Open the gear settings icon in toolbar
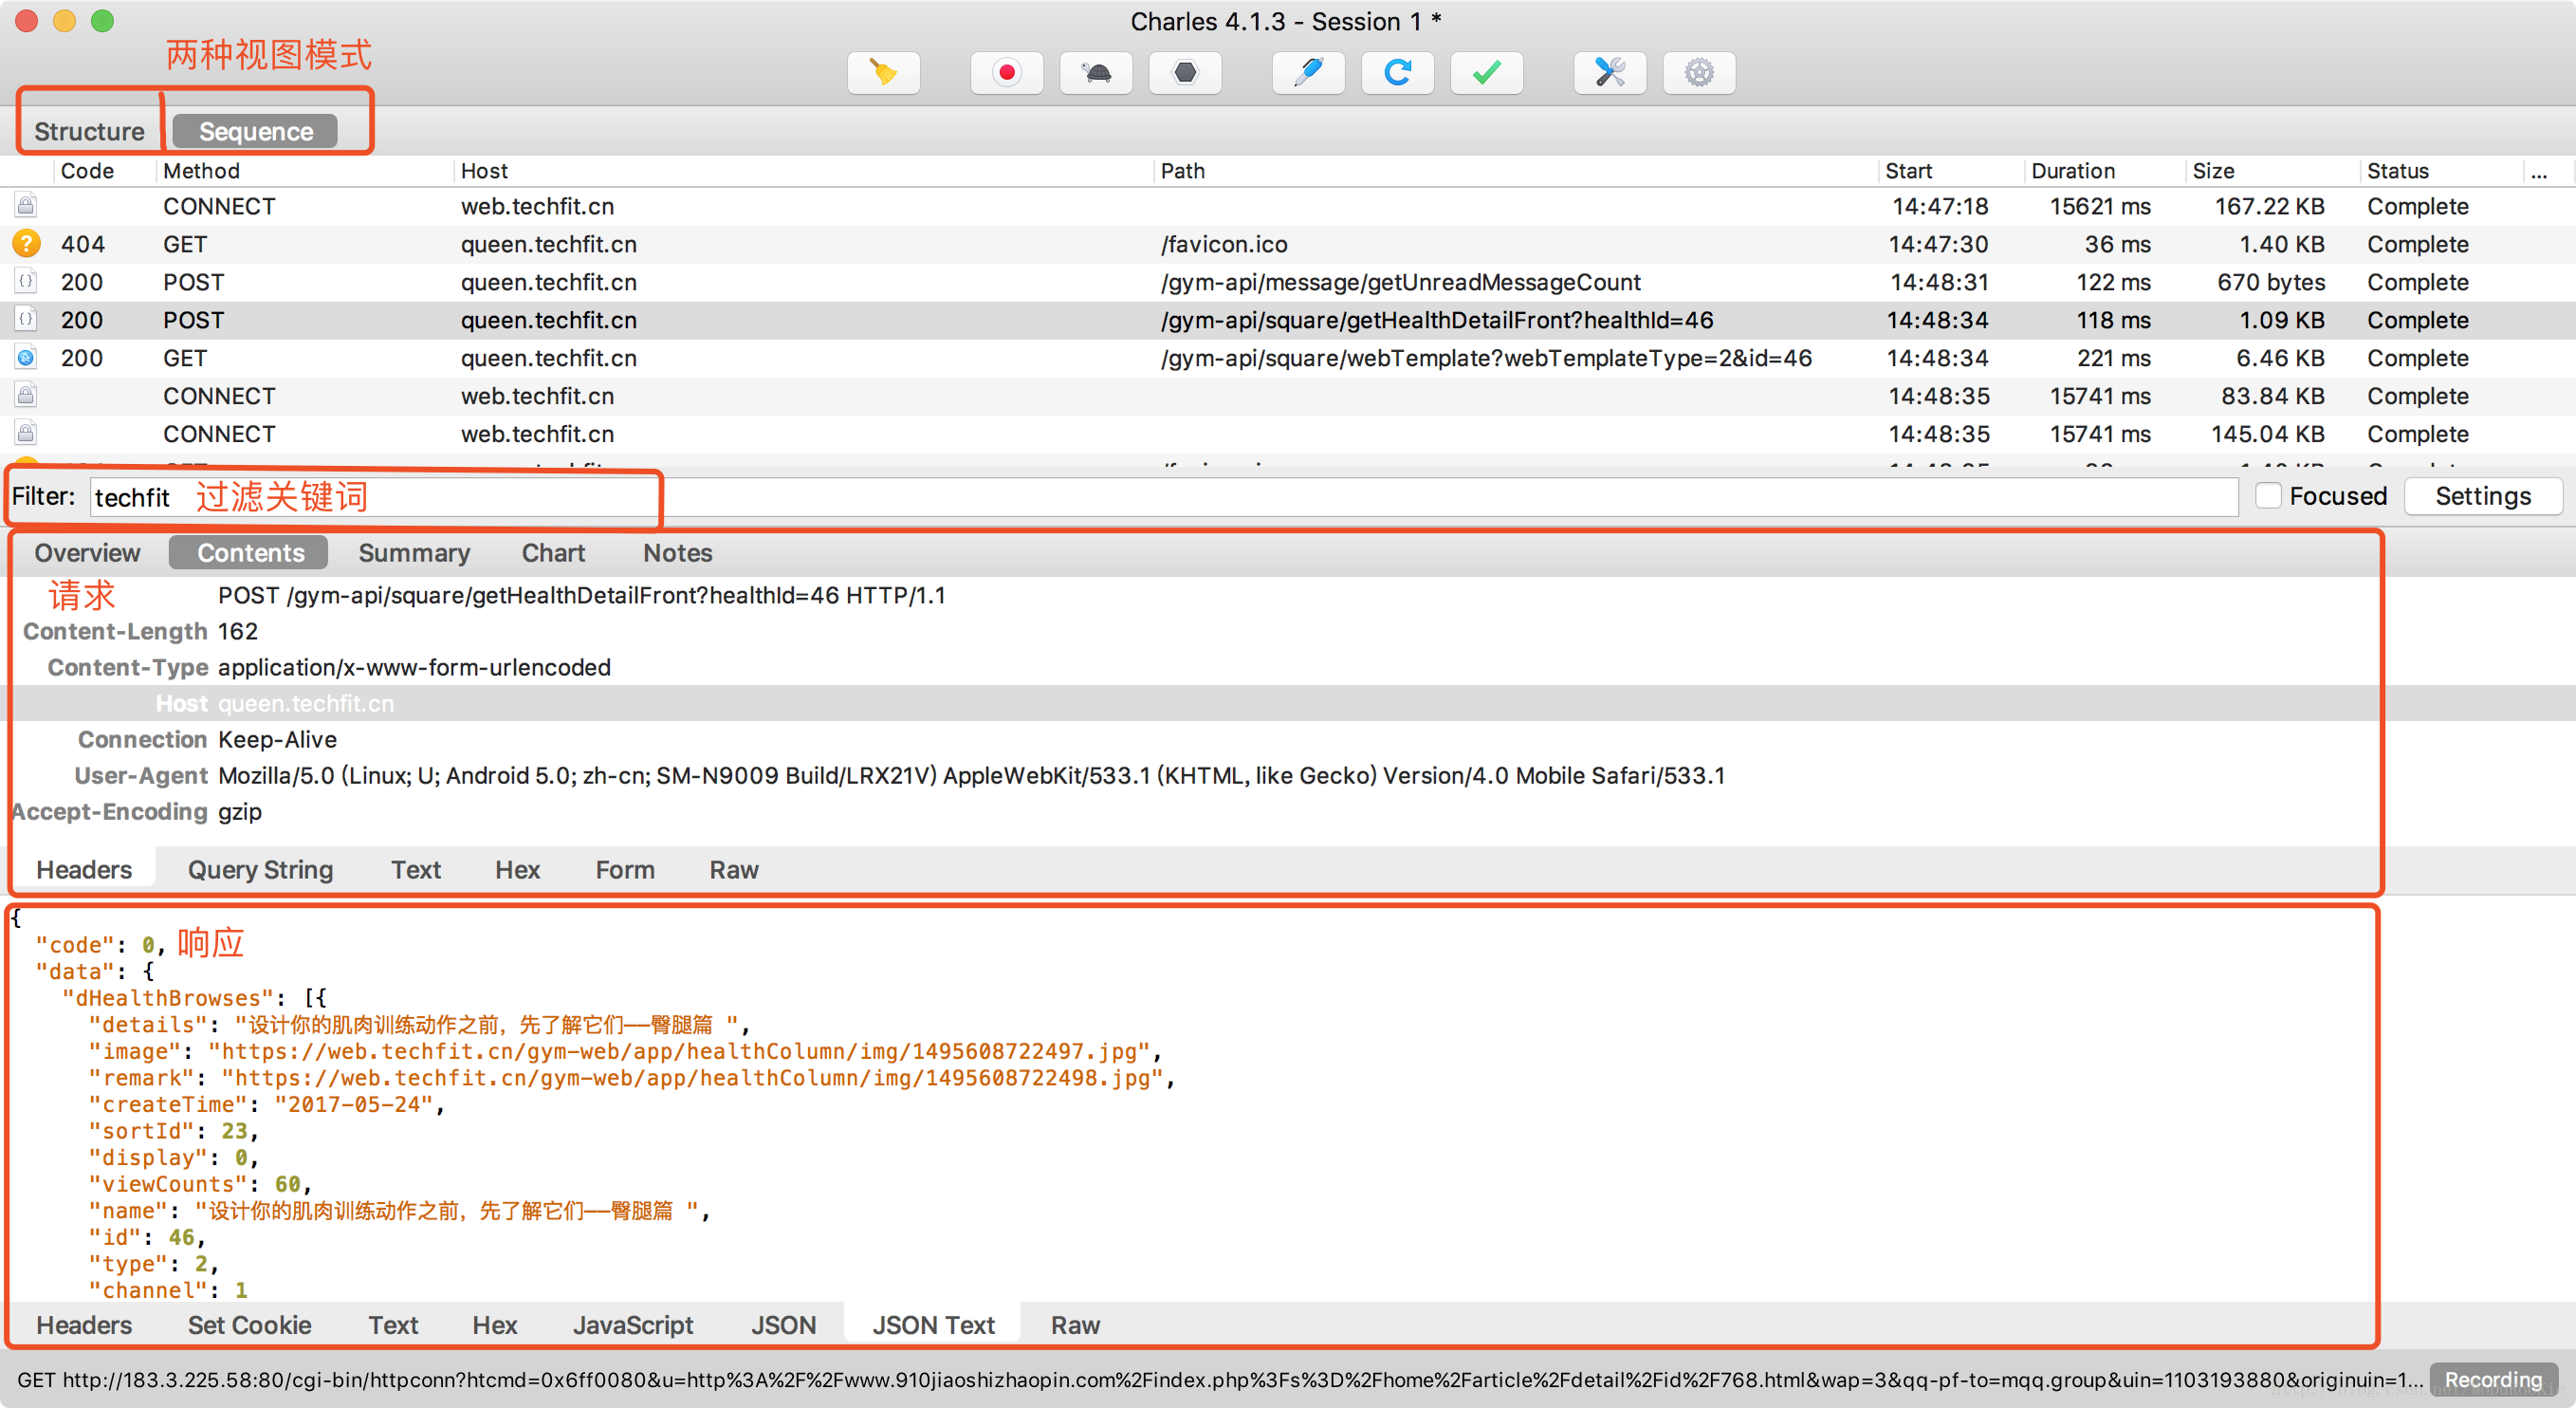 (1699, 73)
